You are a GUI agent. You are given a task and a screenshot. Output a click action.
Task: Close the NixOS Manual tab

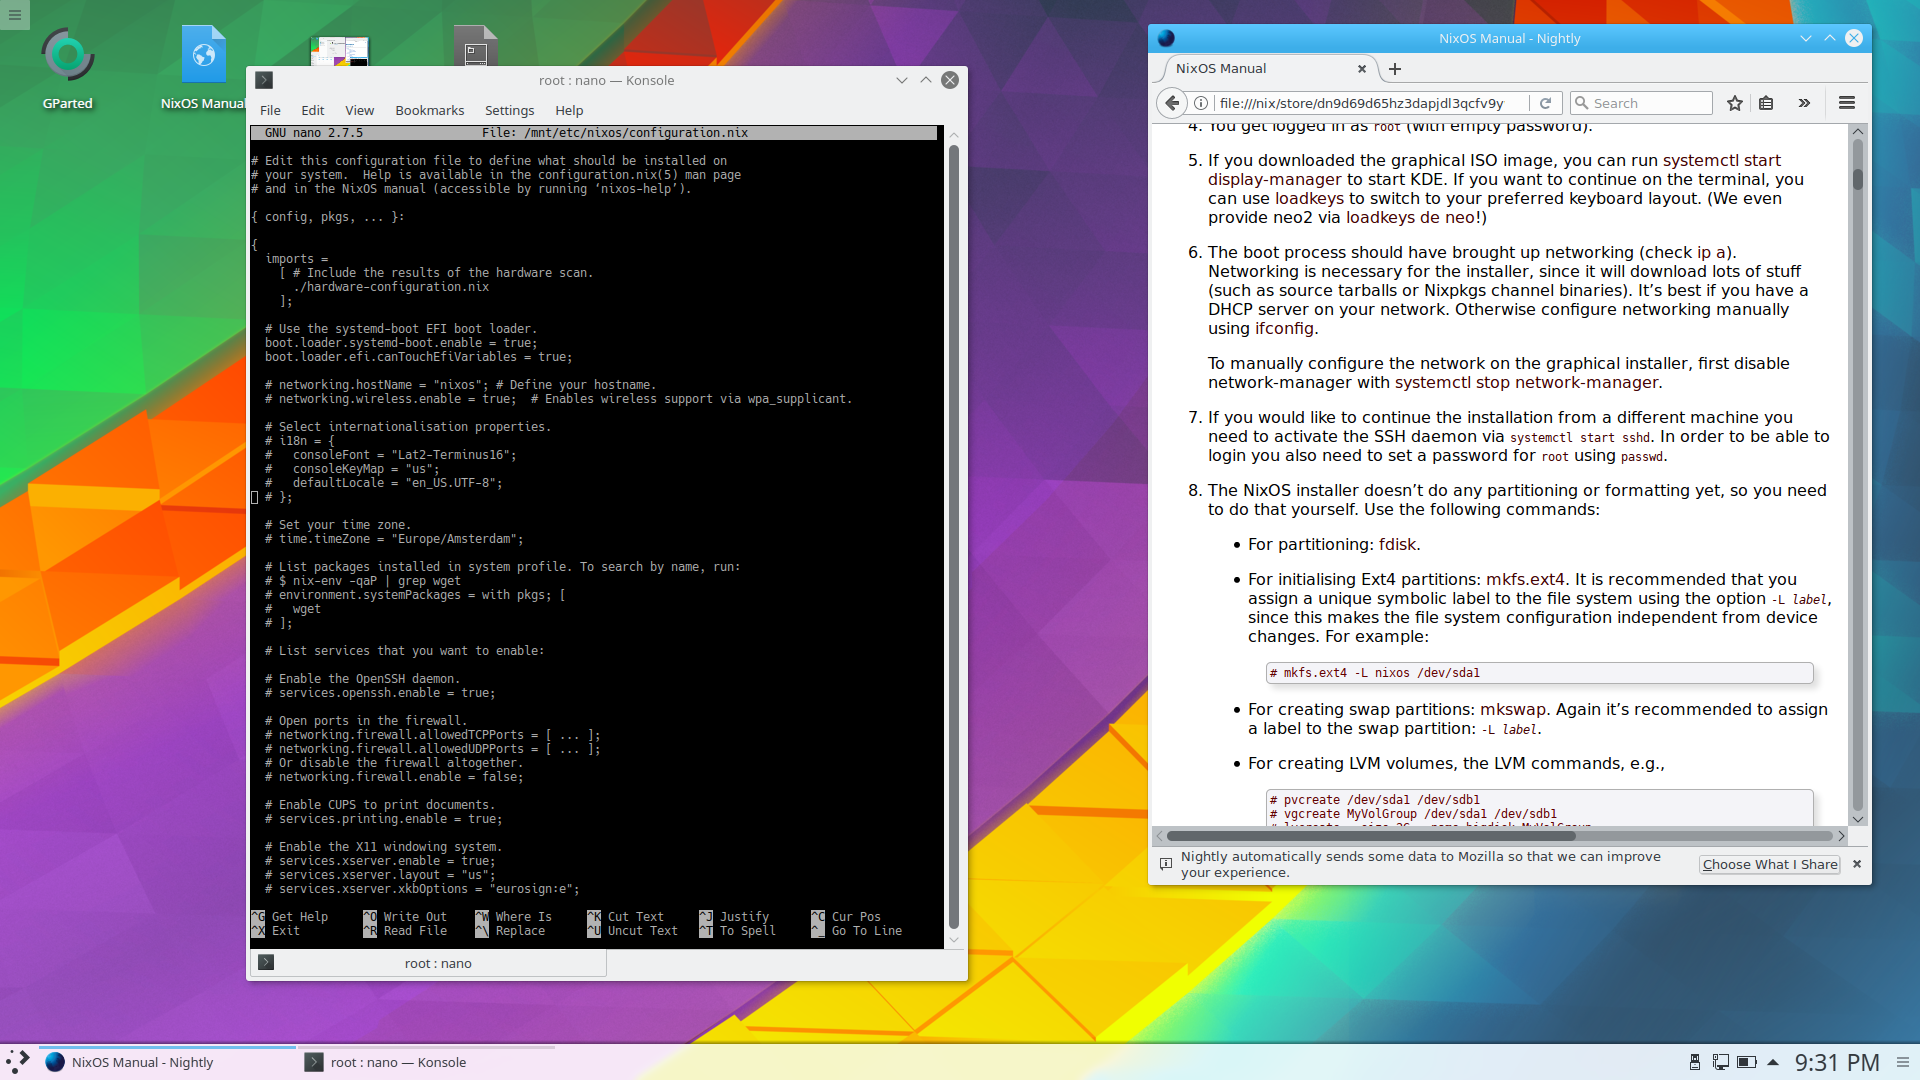tap(1361, 69)
